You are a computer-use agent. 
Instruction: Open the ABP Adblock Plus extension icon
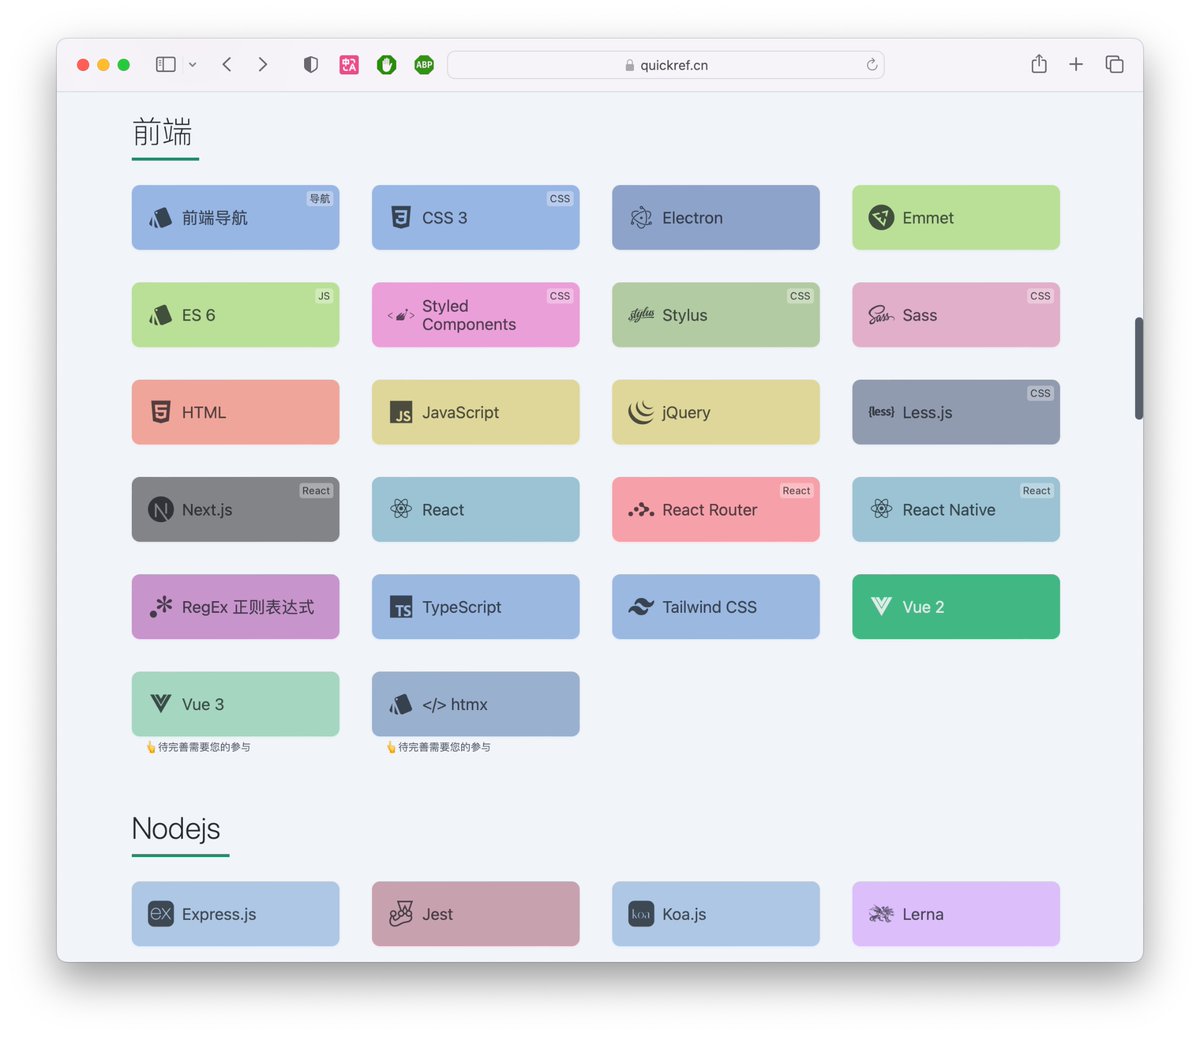(424, 64)
